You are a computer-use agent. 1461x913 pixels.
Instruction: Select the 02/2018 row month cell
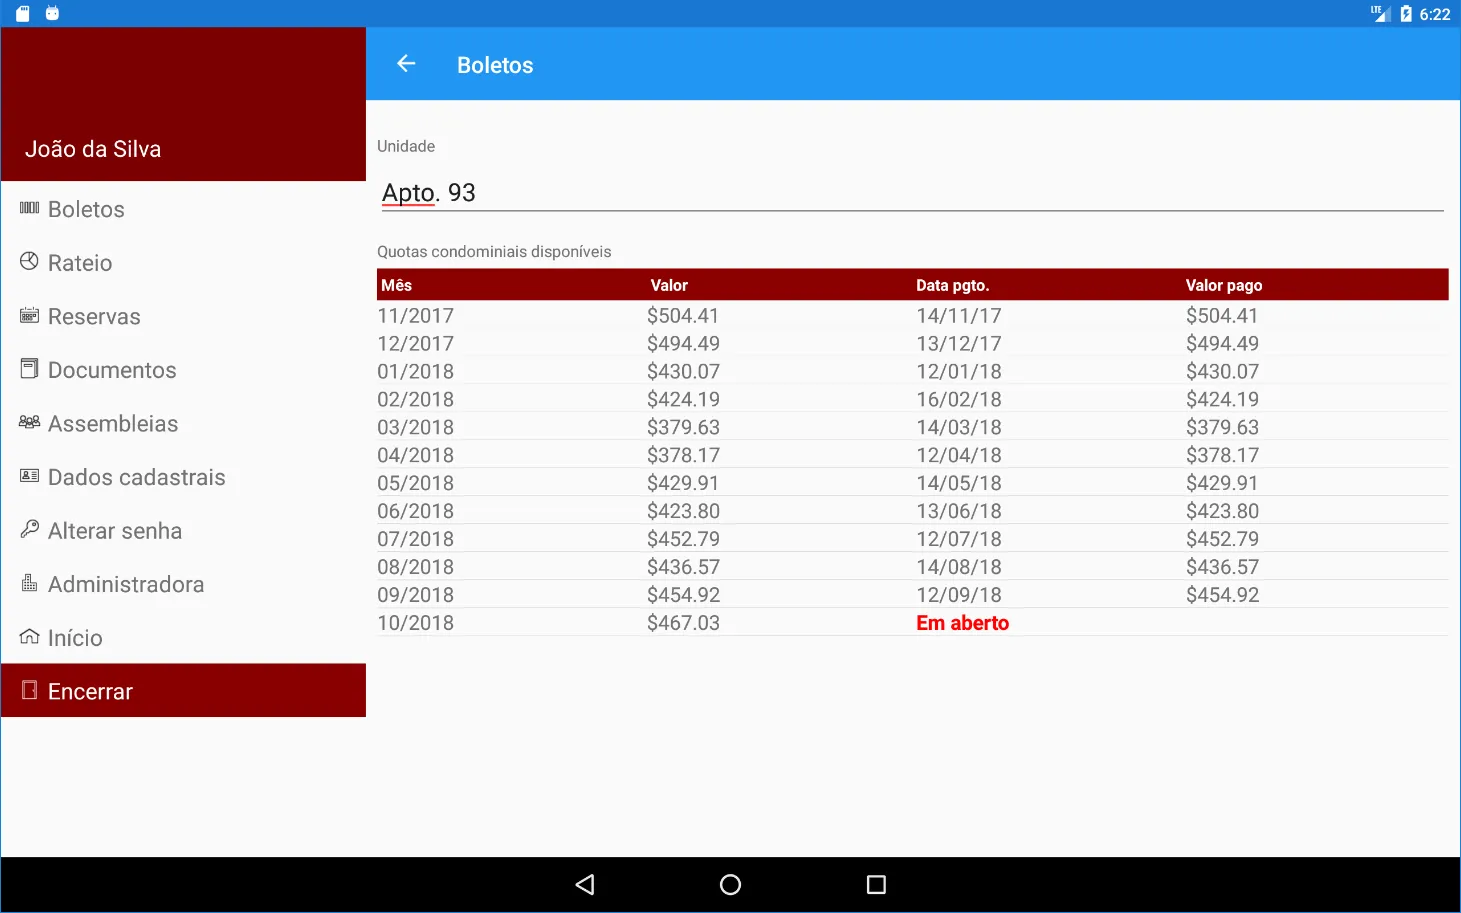tap(415, 400)
